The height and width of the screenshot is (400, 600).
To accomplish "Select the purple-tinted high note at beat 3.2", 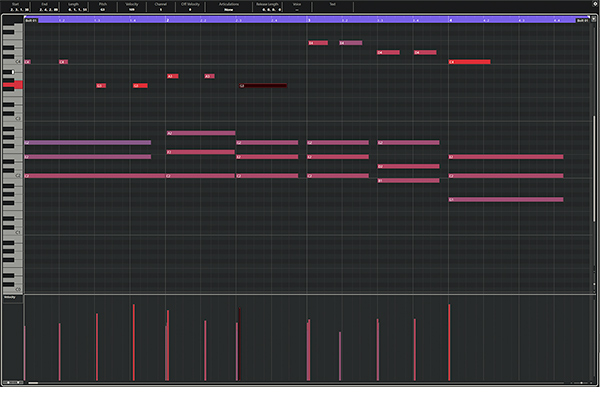I will tap(351, 43).
